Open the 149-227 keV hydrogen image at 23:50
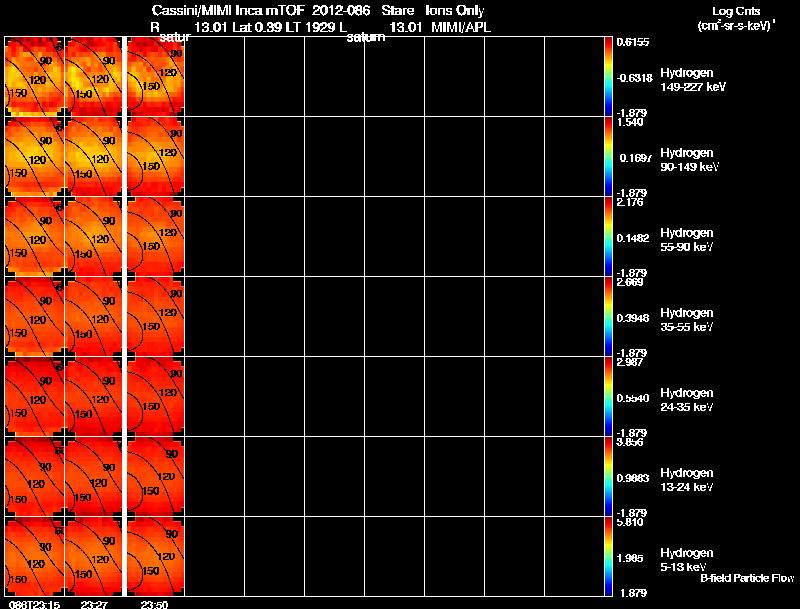Viewport: 800px width, 609px height. (156, 77)
